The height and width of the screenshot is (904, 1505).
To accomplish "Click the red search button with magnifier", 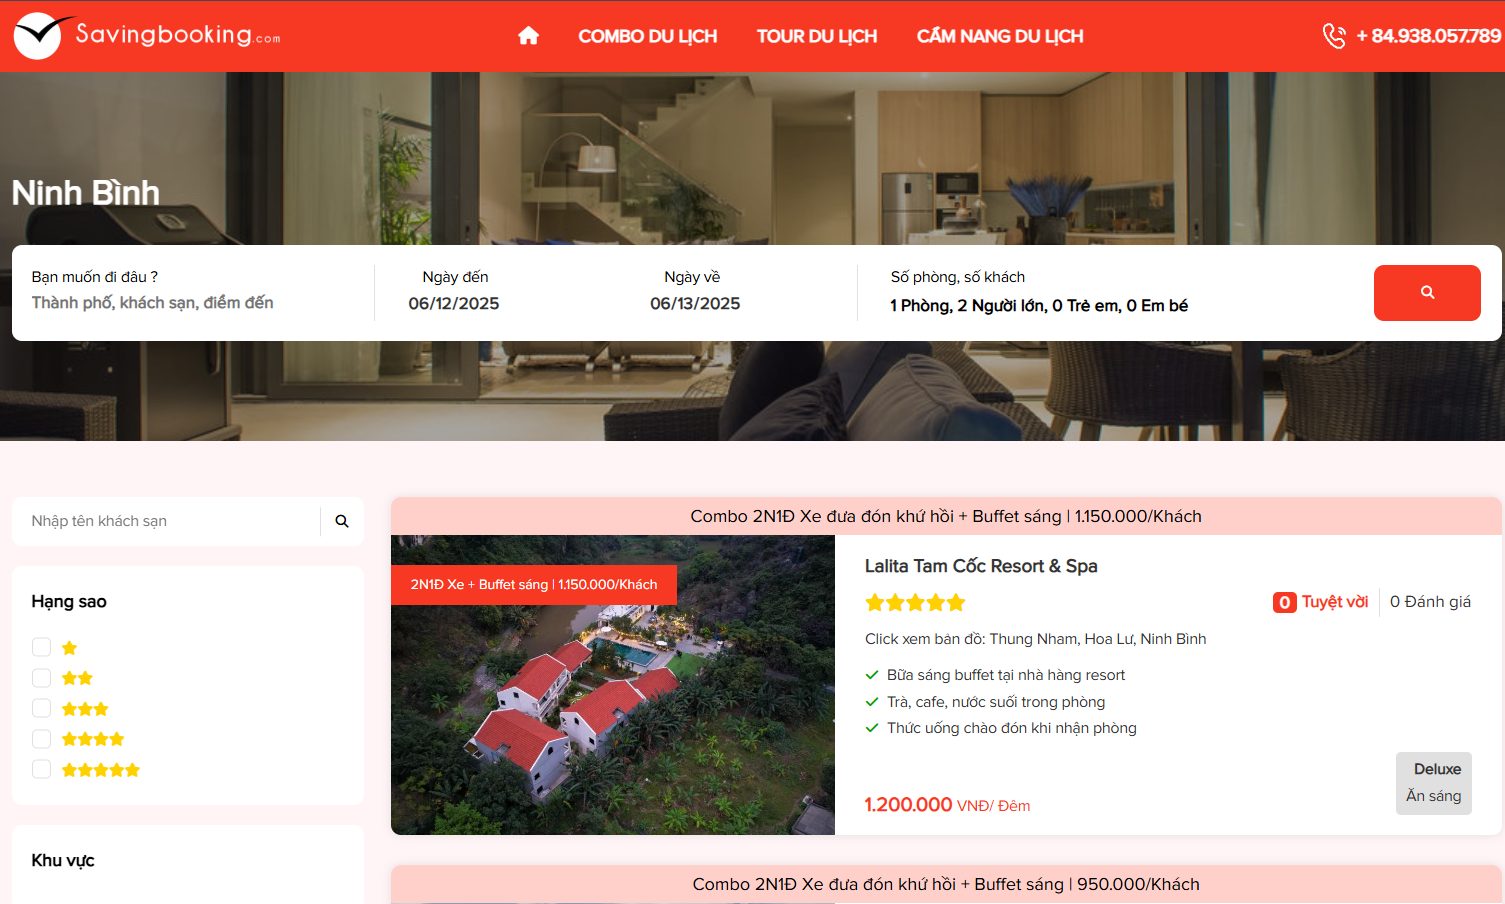I will [x=1427, y=293].
